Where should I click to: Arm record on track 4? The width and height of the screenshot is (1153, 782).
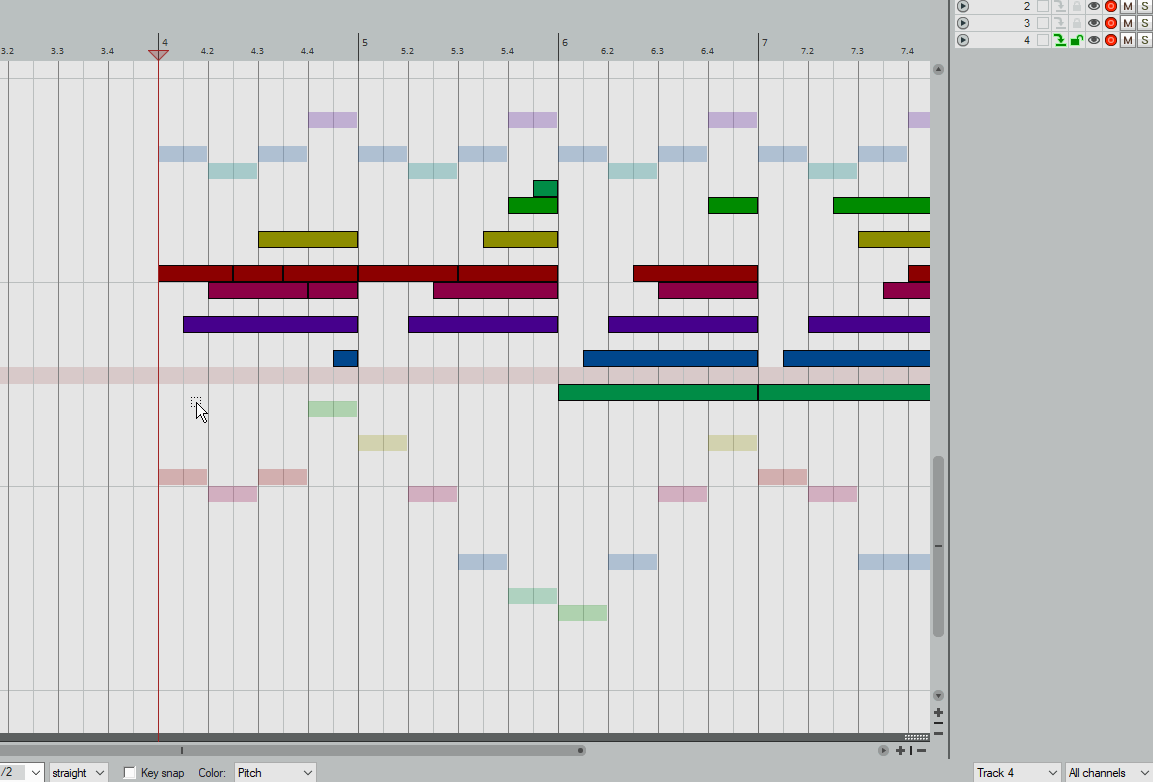point(1111,40)
